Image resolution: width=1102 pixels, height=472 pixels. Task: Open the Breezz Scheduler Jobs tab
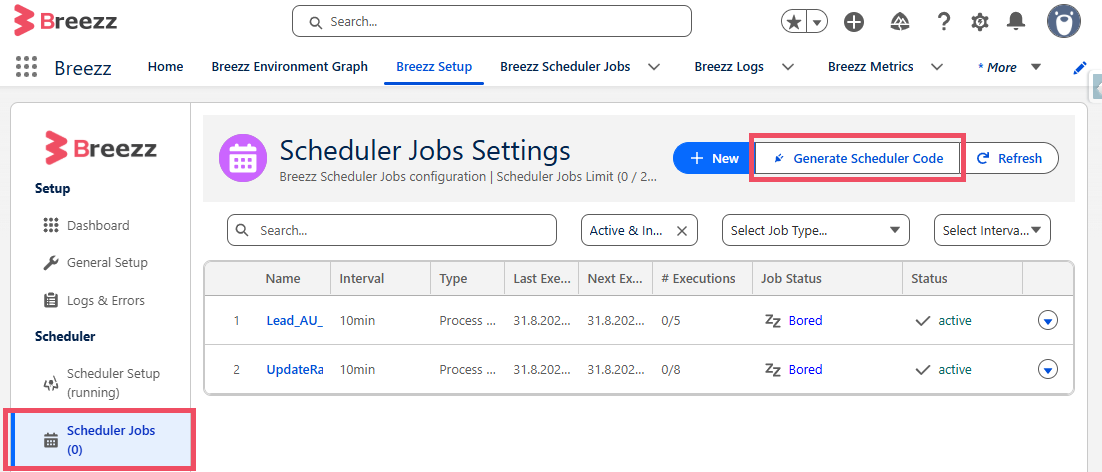click(565, 67)
